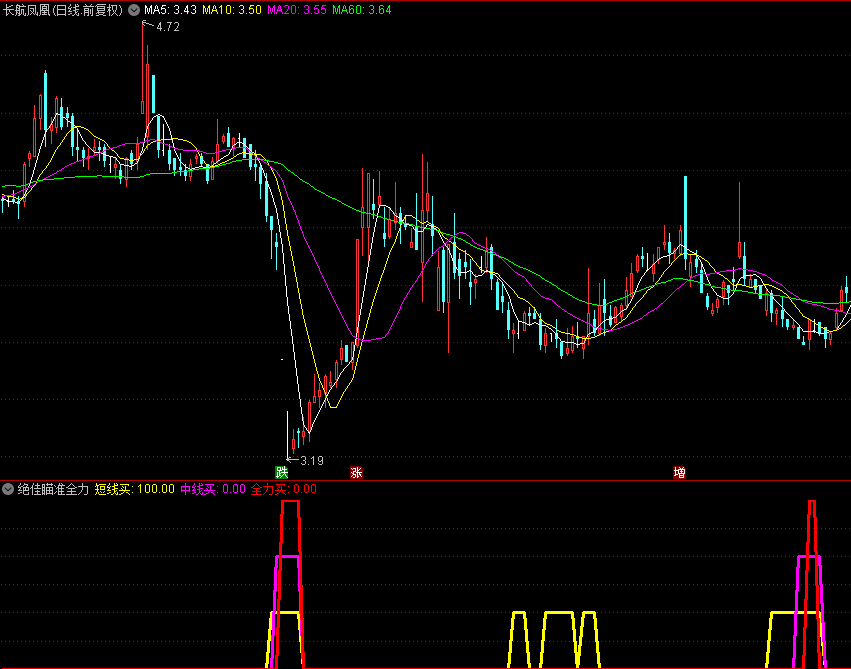Viewport: 851px width, 669px height.
Task: Select the MA5: 3.43 legend value
Action: (170, 10)
